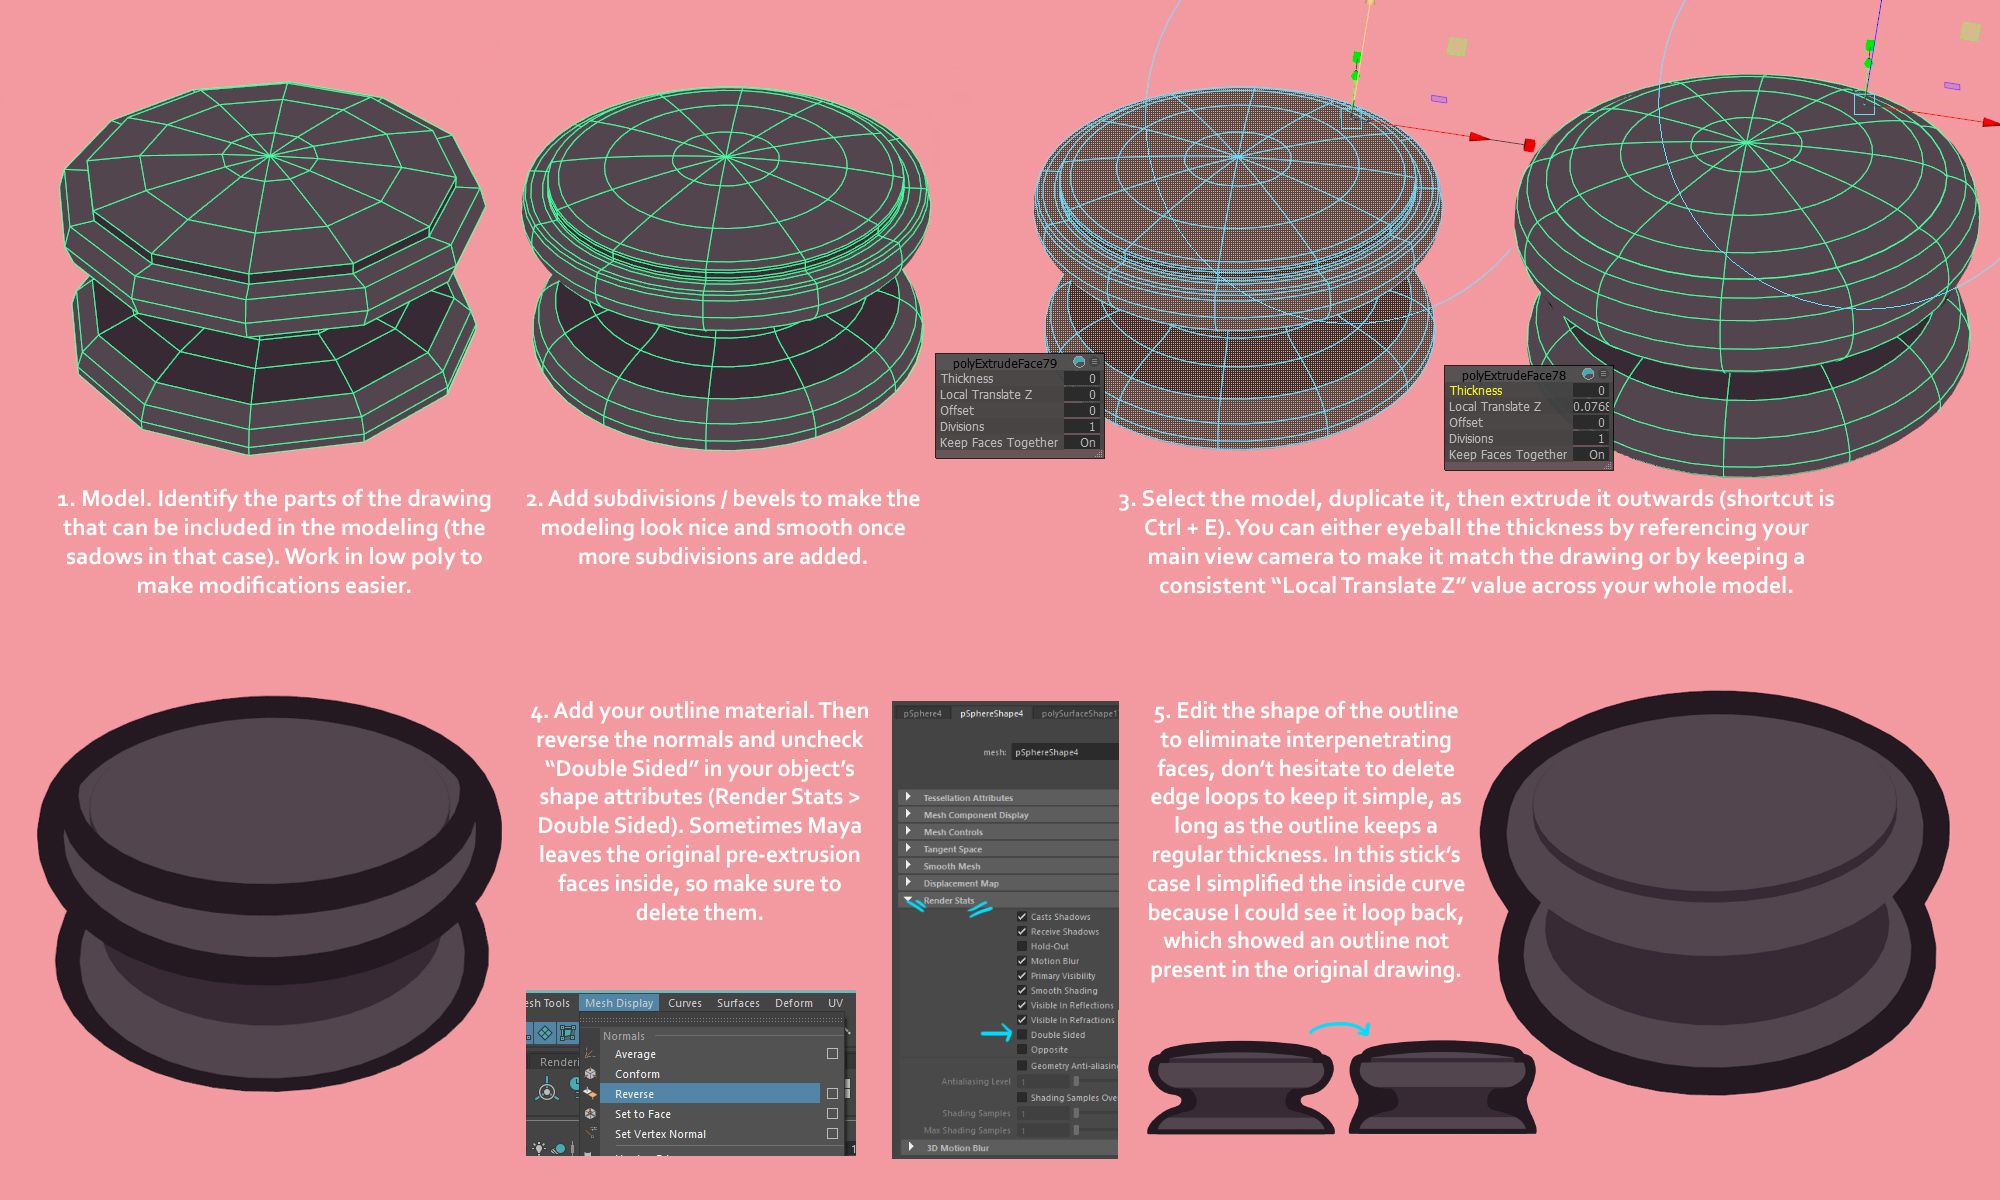2000x1200 pixels.
Task: Click the Reverse normals icon in menu
Action: (x=590, y=1094)
